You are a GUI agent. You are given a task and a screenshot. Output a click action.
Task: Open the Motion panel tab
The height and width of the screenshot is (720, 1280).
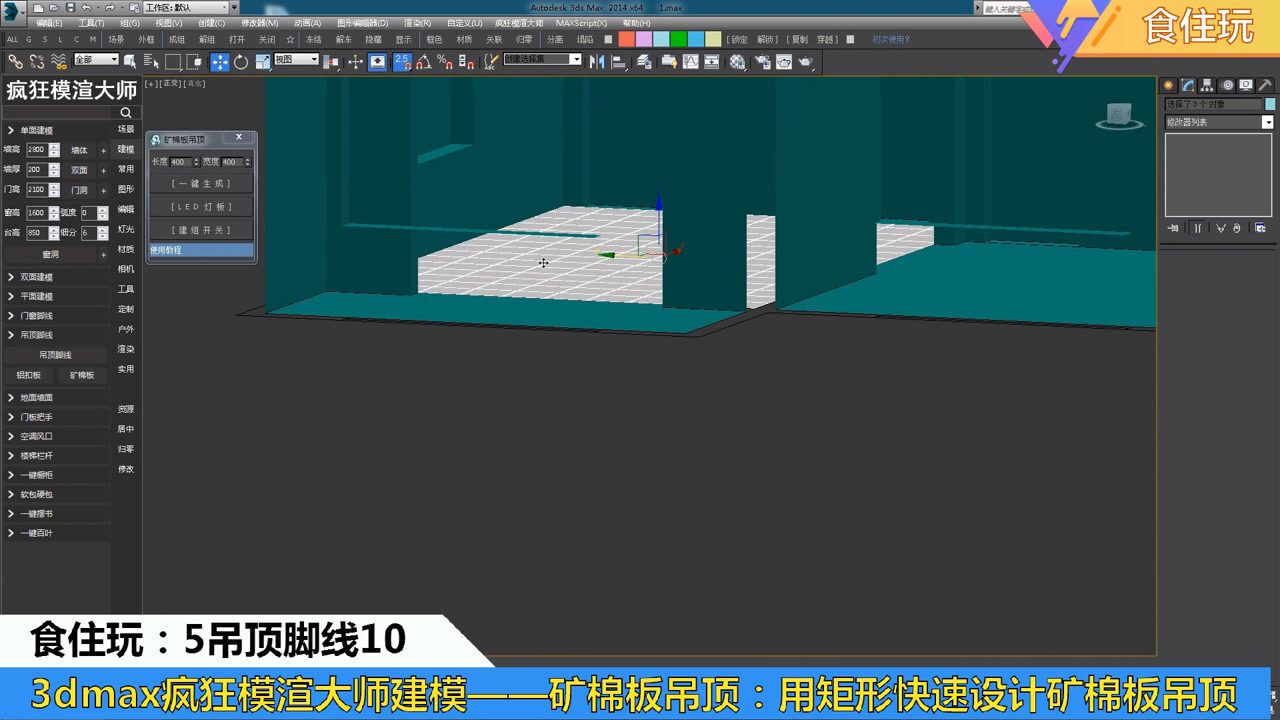click(1227, 85)
